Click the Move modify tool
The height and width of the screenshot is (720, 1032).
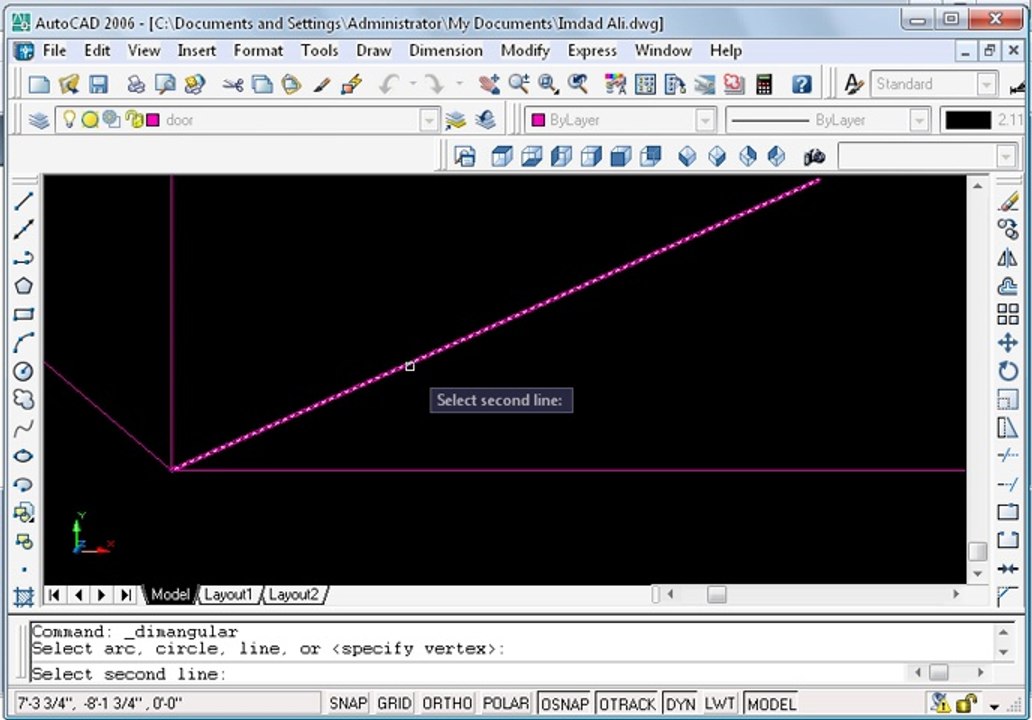pyautogui.click(x=1008, y=342)
